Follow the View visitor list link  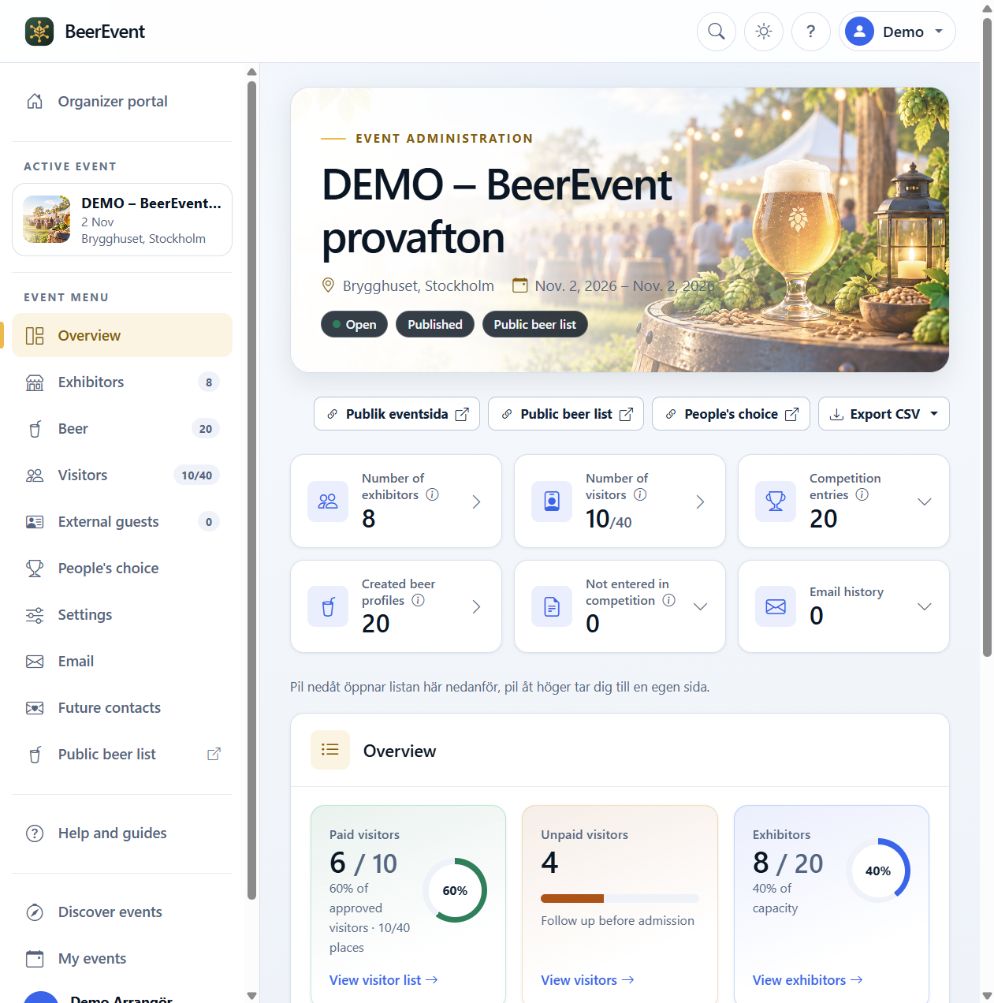click(383, 980)
